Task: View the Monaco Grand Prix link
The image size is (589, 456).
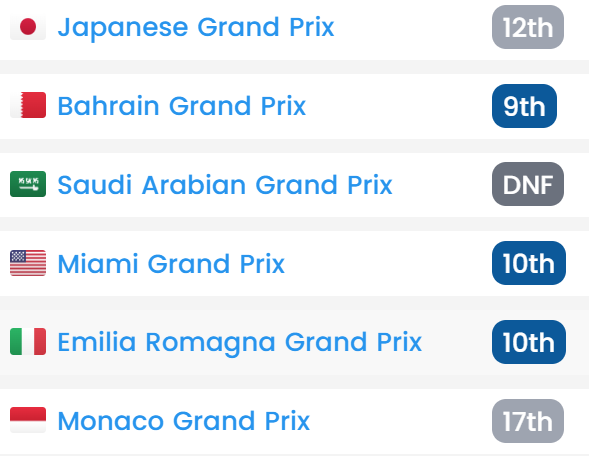Action: click(x=183, y=421)
